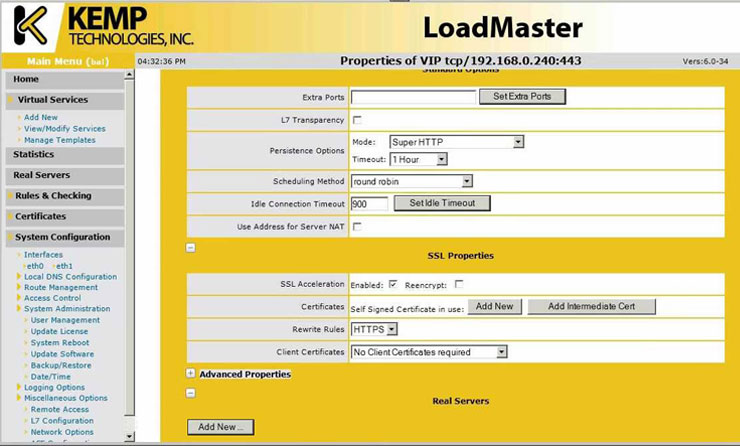The image size is (740, 446).
Task: Click the Set Extra Ports button
Action: coord(522,96)
